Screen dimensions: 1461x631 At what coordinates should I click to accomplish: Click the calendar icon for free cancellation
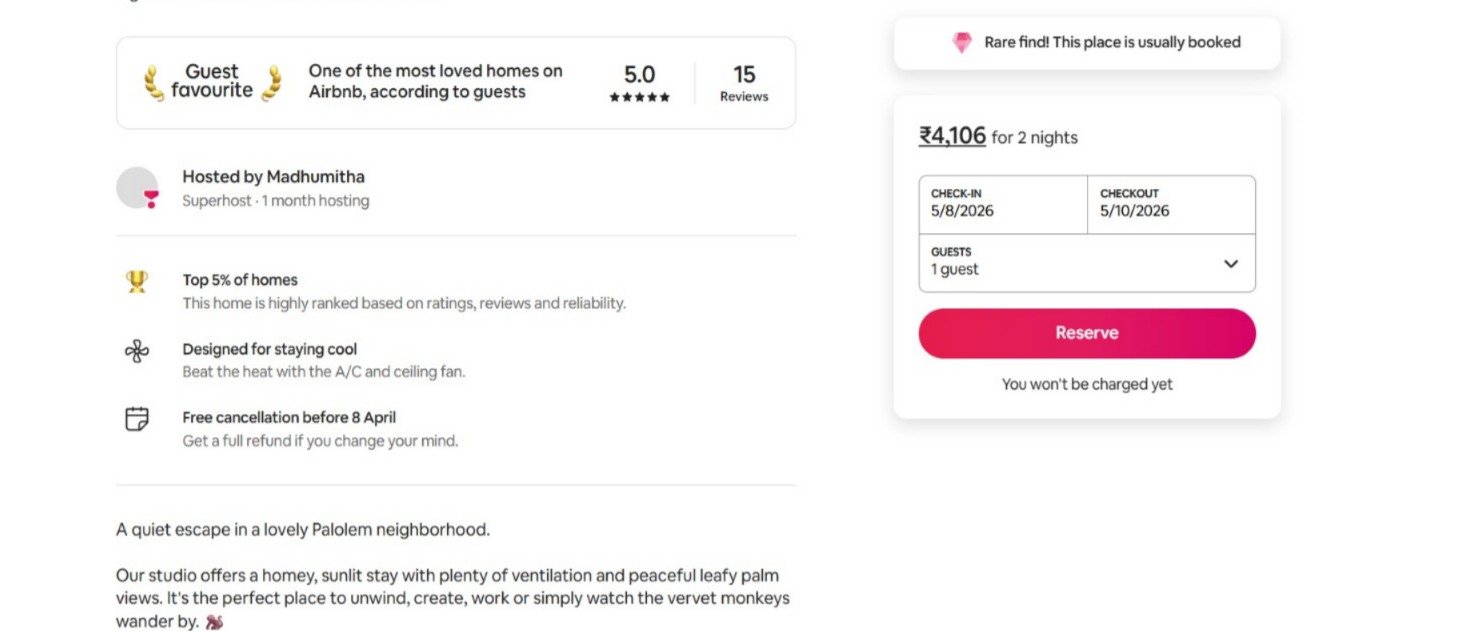click(137, 419)
